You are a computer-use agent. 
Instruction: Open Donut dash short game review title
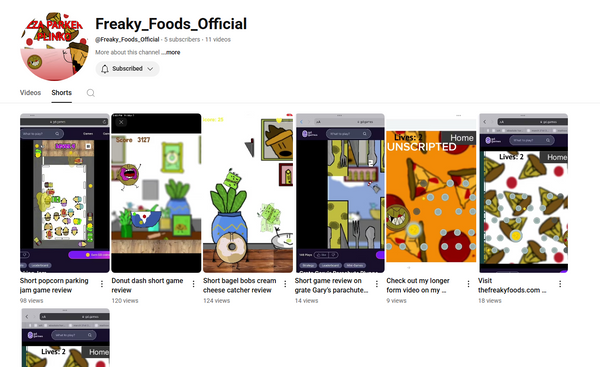point(147,285)
